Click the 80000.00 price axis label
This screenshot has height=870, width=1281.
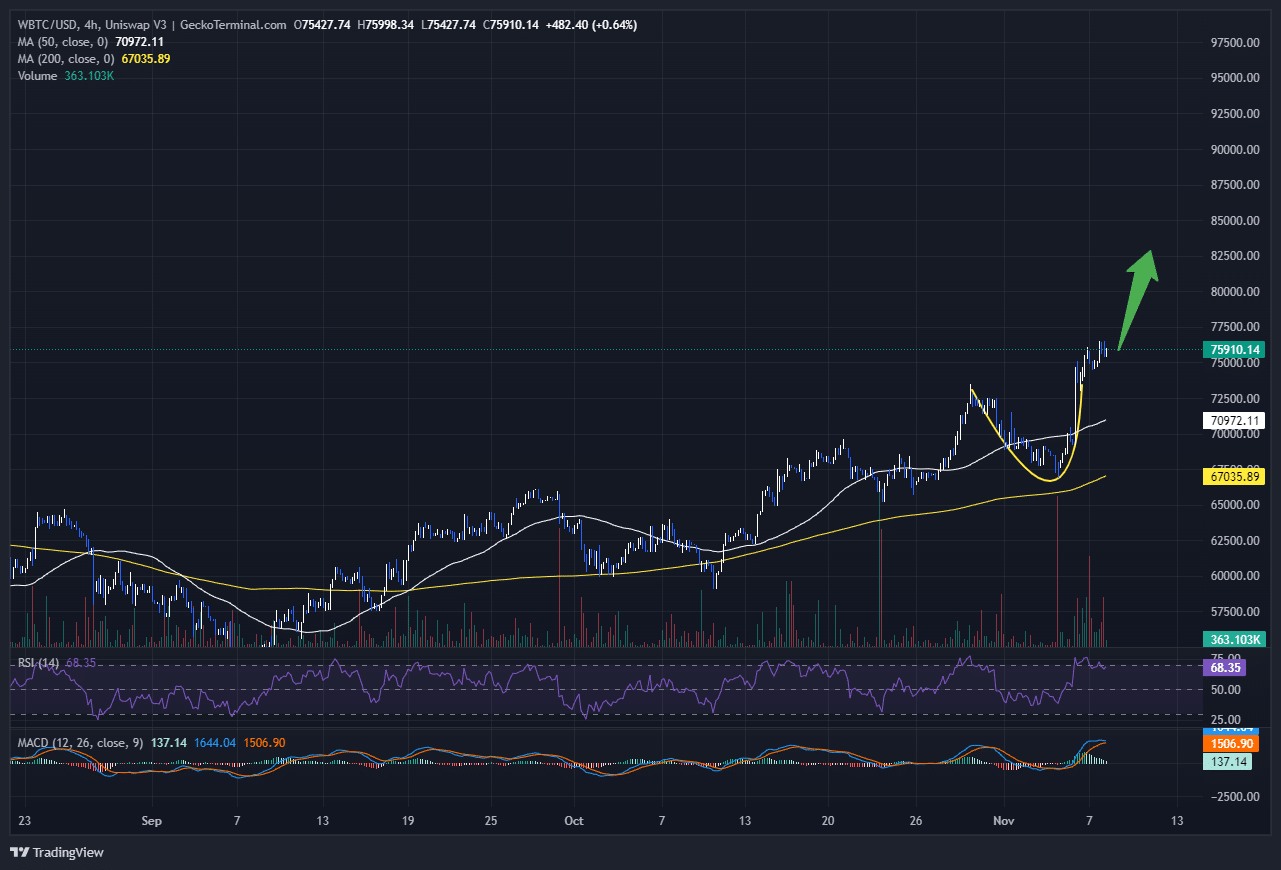pos(1234,292)
